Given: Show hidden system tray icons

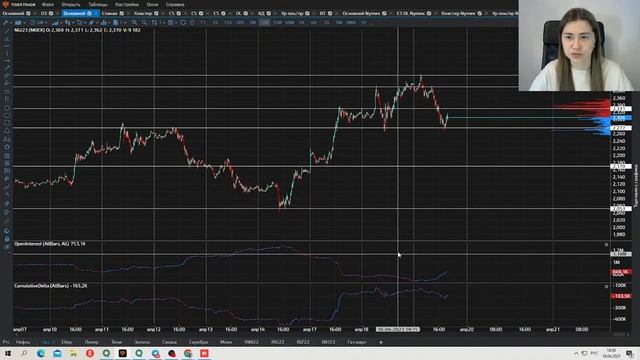Looking at the screenshot, I should [x=576, y=353].
